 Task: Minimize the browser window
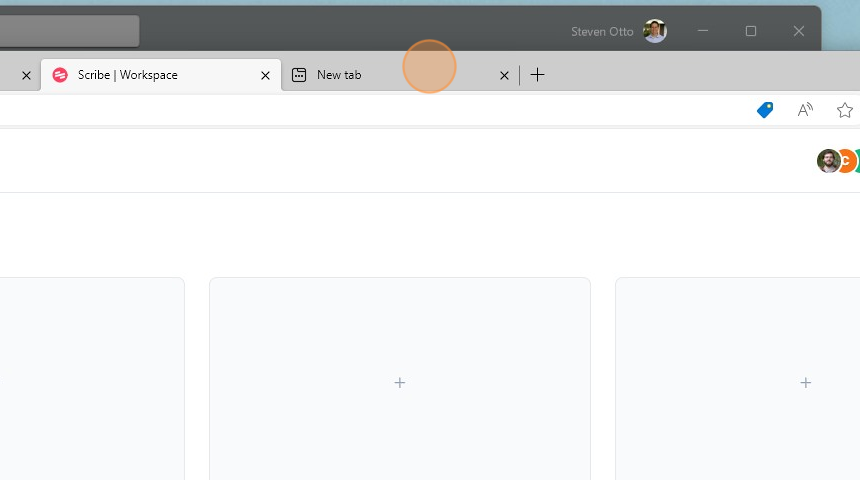click(703, 31)
